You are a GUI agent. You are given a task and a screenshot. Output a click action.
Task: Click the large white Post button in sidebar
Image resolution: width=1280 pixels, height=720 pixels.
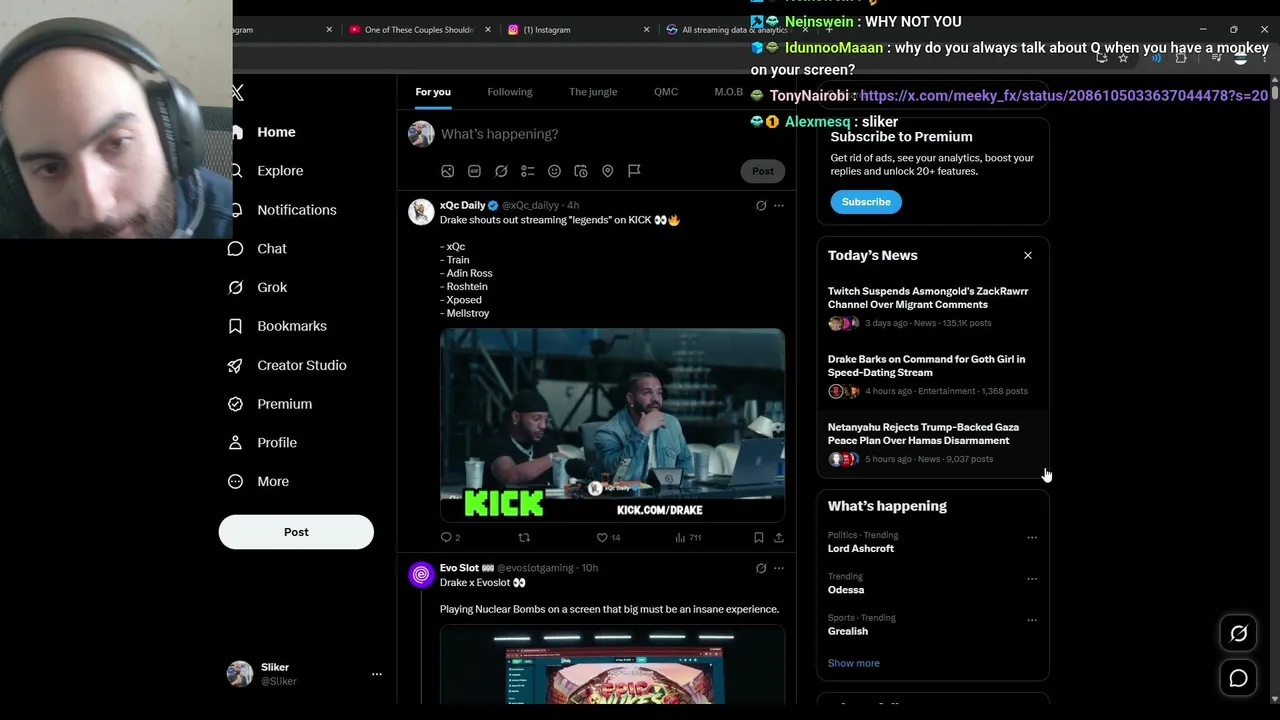click(296, 532)
